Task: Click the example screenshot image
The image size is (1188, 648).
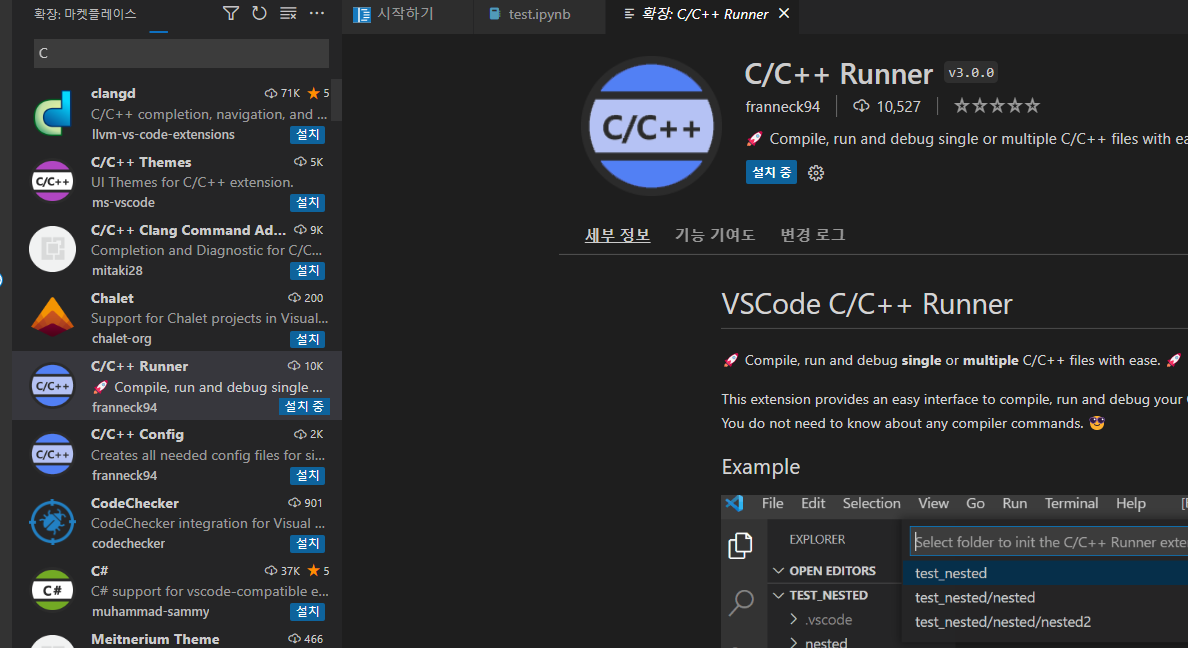Action: [x=955, y=571]
